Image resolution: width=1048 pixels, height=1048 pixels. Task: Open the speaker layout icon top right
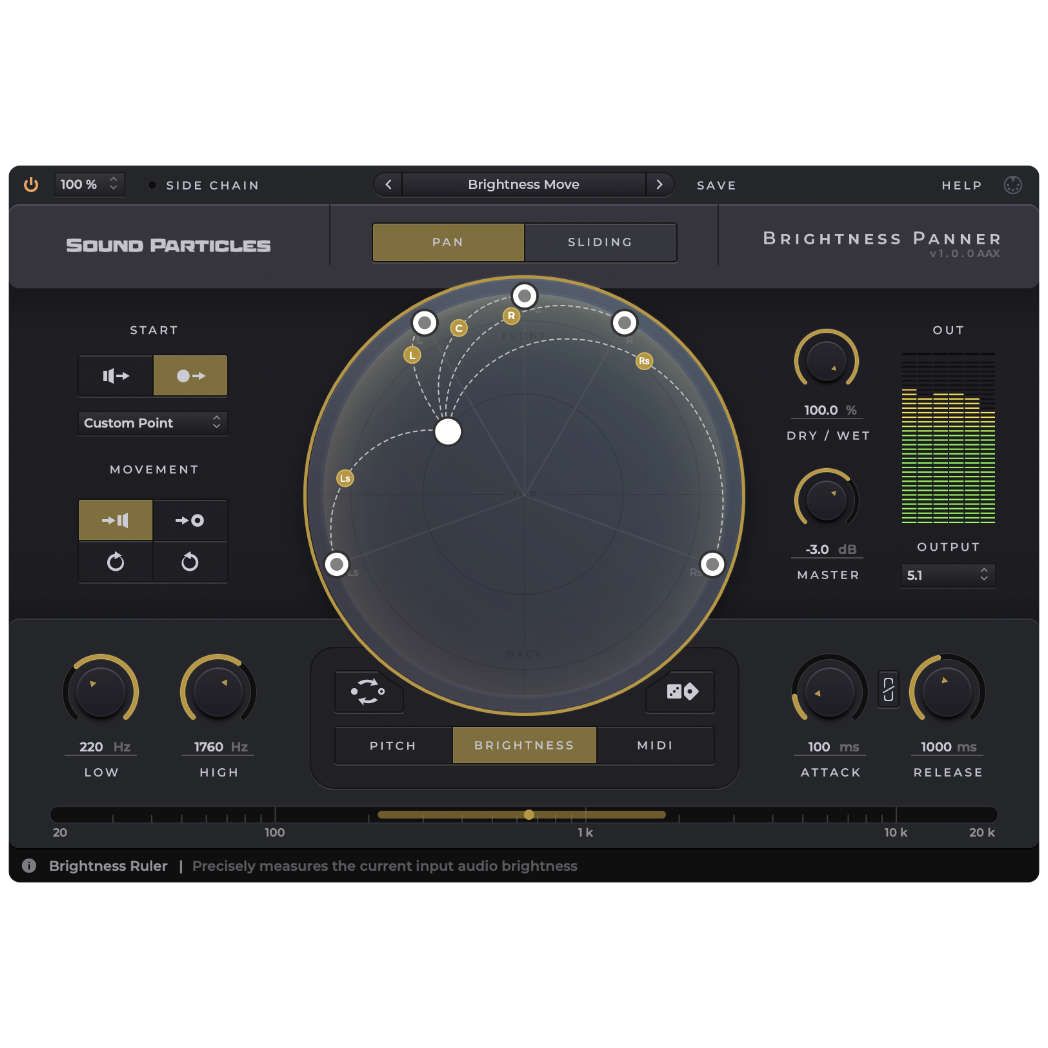coord(1013,185)
